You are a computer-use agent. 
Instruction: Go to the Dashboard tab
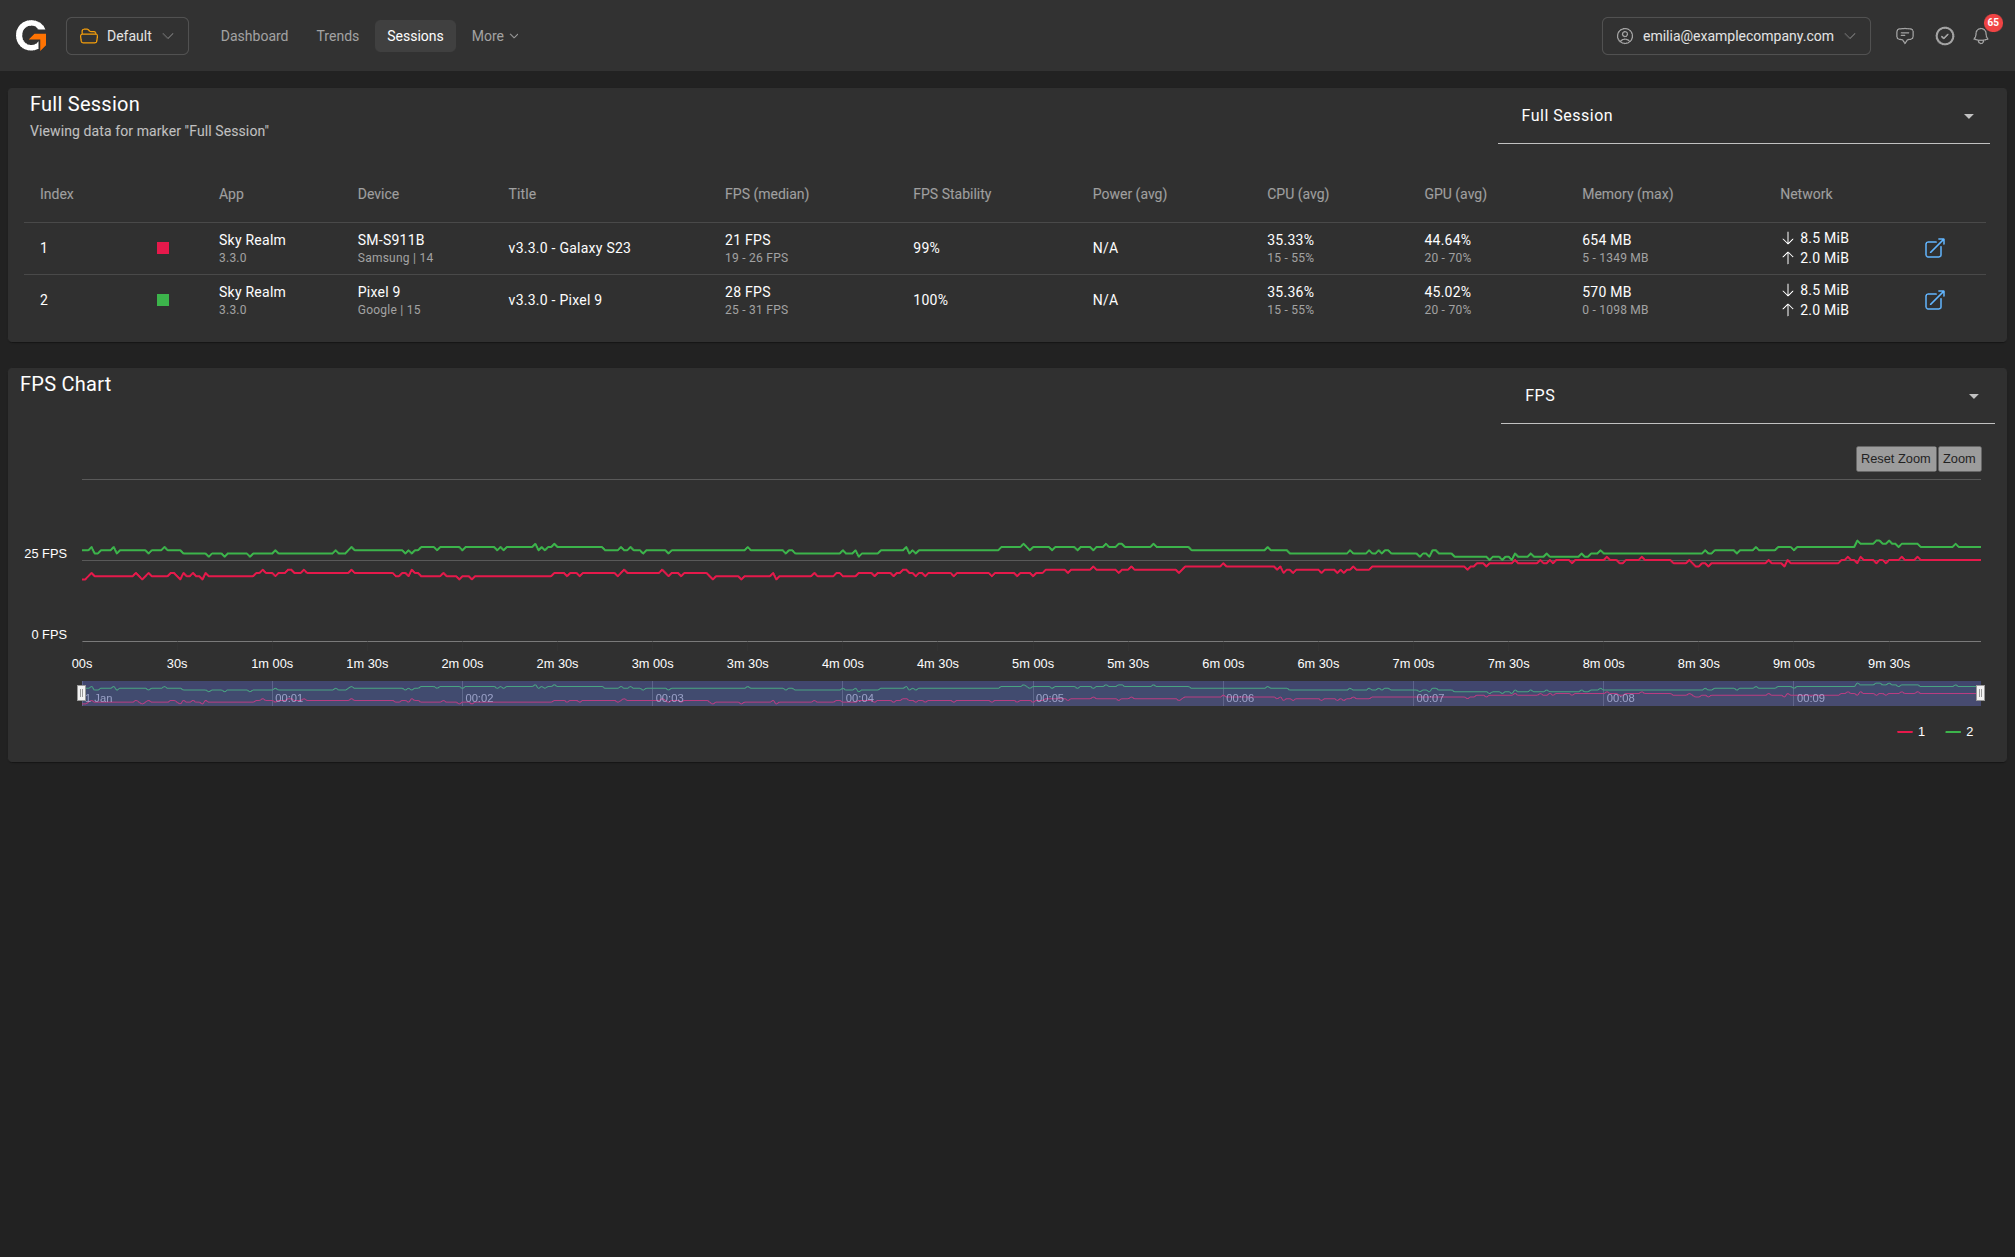coord(254,36)
